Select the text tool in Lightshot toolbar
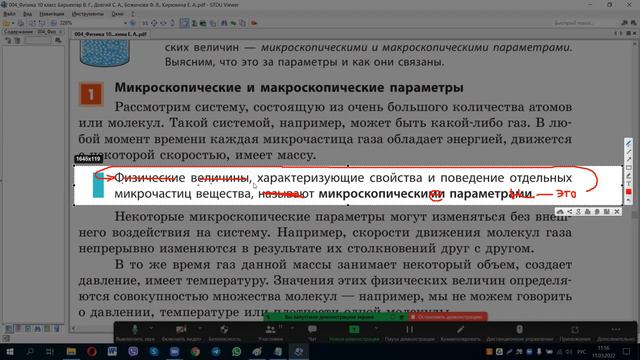640x360 pixels. pyautogui.click(x=629, y=183)
